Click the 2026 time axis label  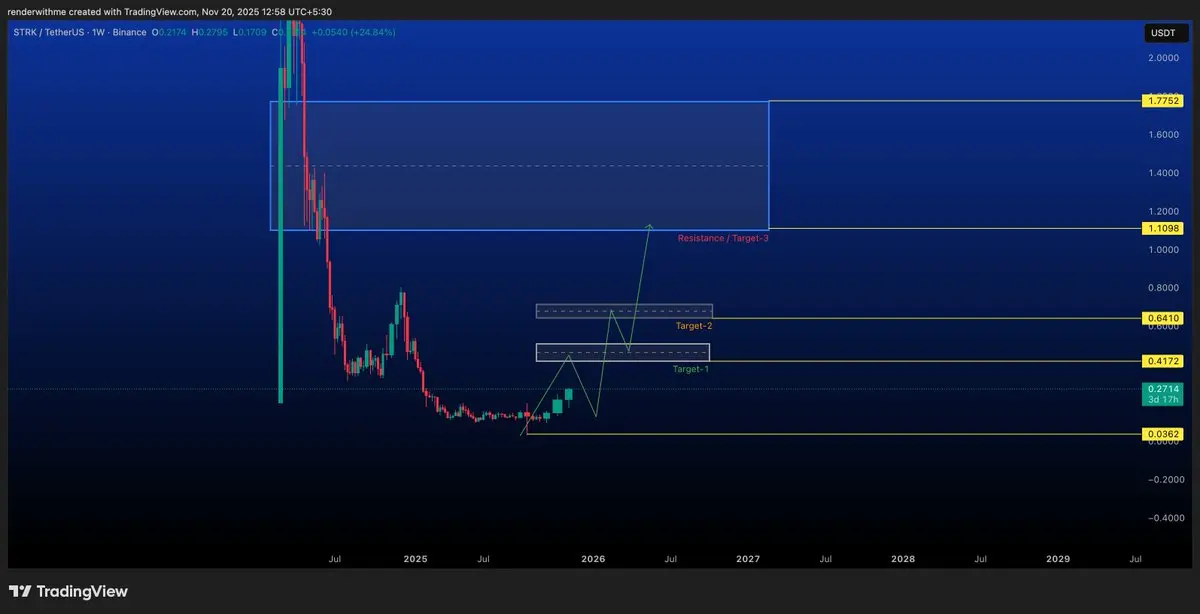593,559
